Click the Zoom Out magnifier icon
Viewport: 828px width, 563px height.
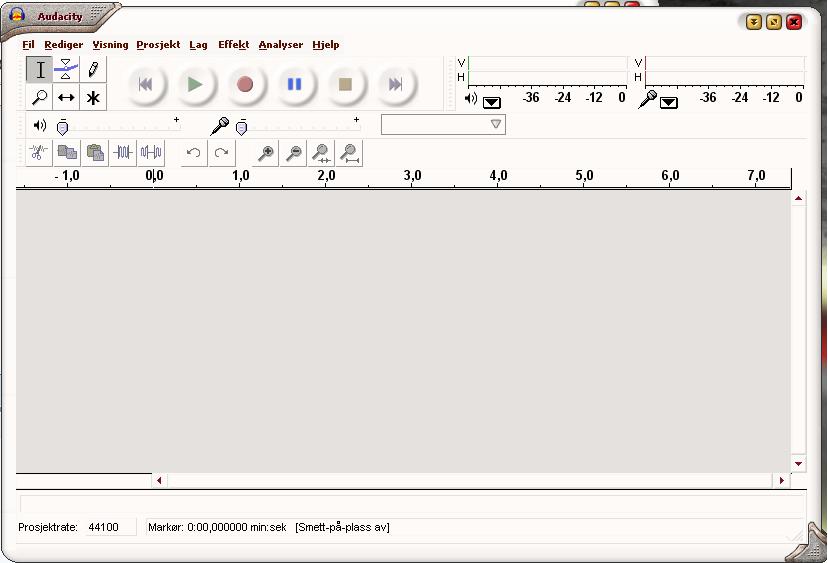pos(293,153)
